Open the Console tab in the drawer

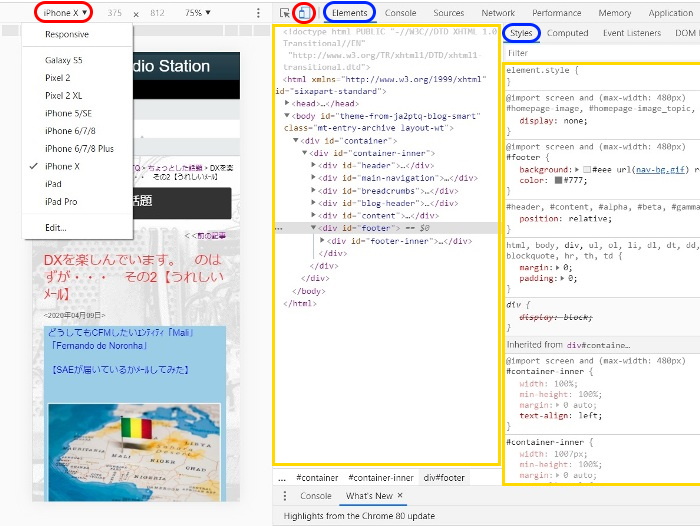[316, 496]
